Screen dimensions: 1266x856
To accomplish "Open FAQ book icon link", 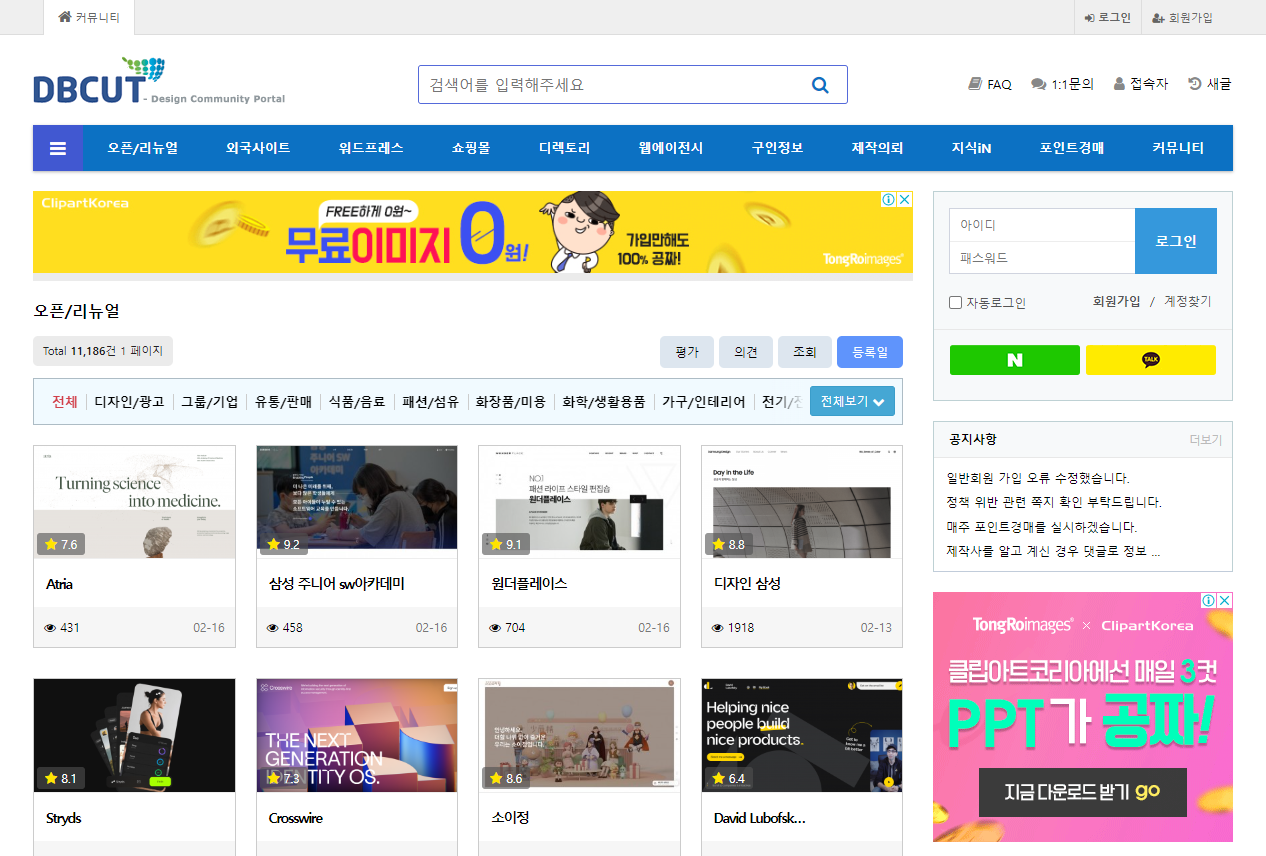I will [990, 84].
